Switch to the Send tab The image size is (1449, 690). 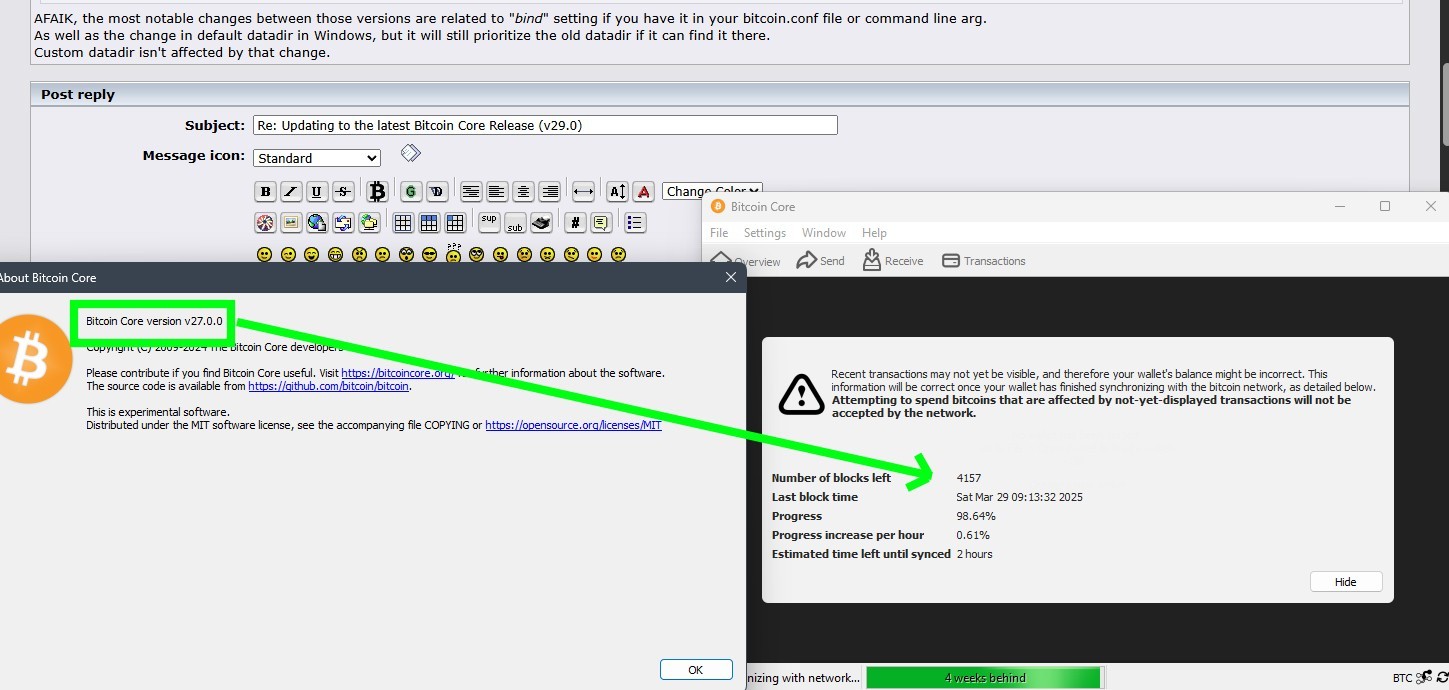(821, 261)
